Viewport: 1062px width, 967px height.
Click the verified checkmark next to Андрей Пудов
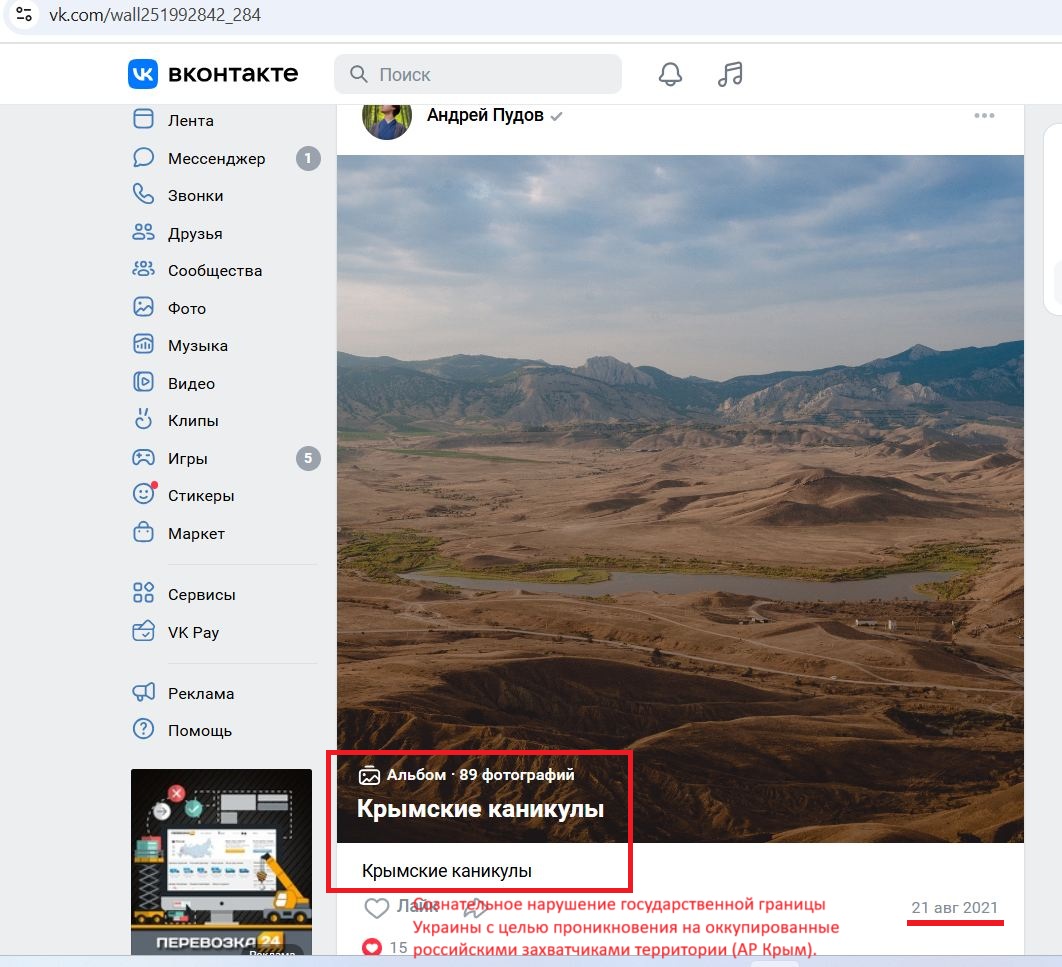pyautogui.click(x=557, y=116)
